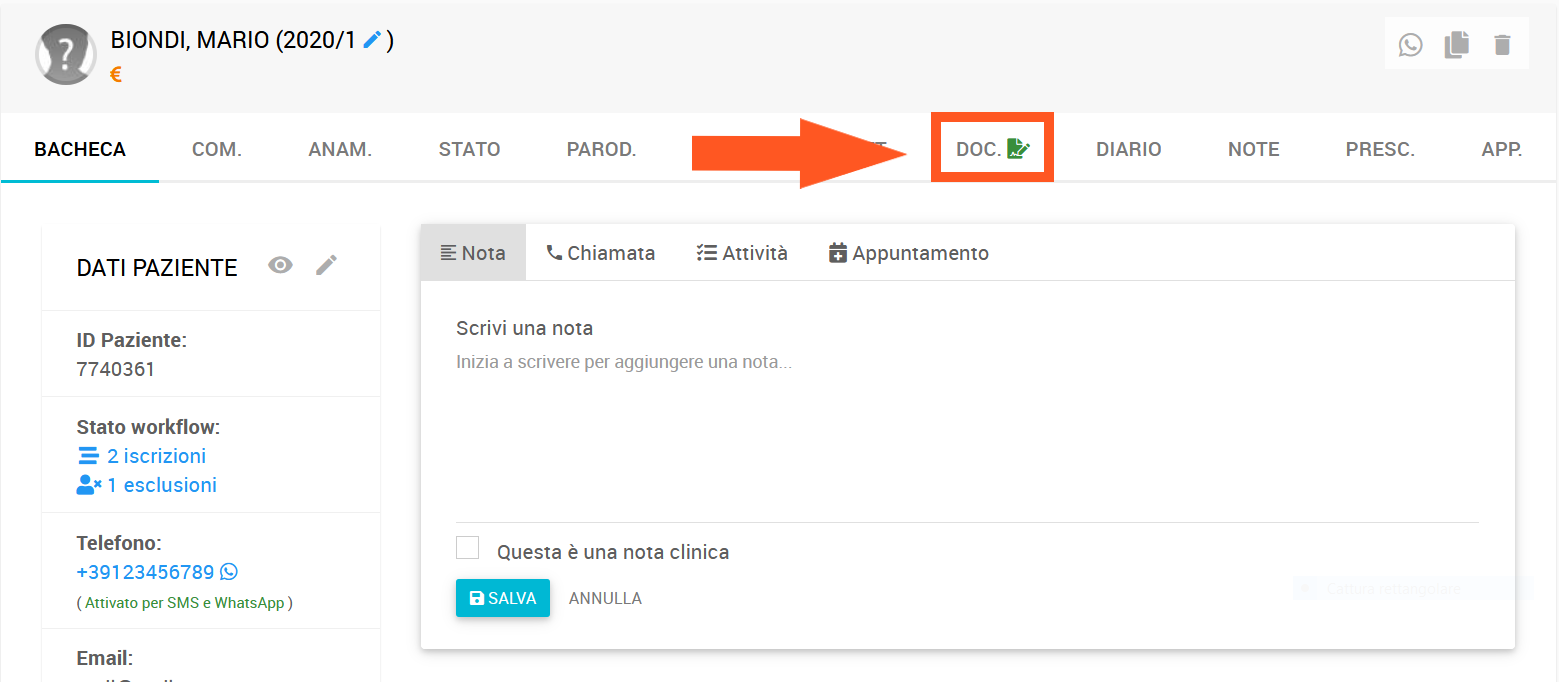Image resolution: width=1559 pixels, height=682 pixels.
Task: Open the DIARIO tab
Action: (x=1129, y=150)
